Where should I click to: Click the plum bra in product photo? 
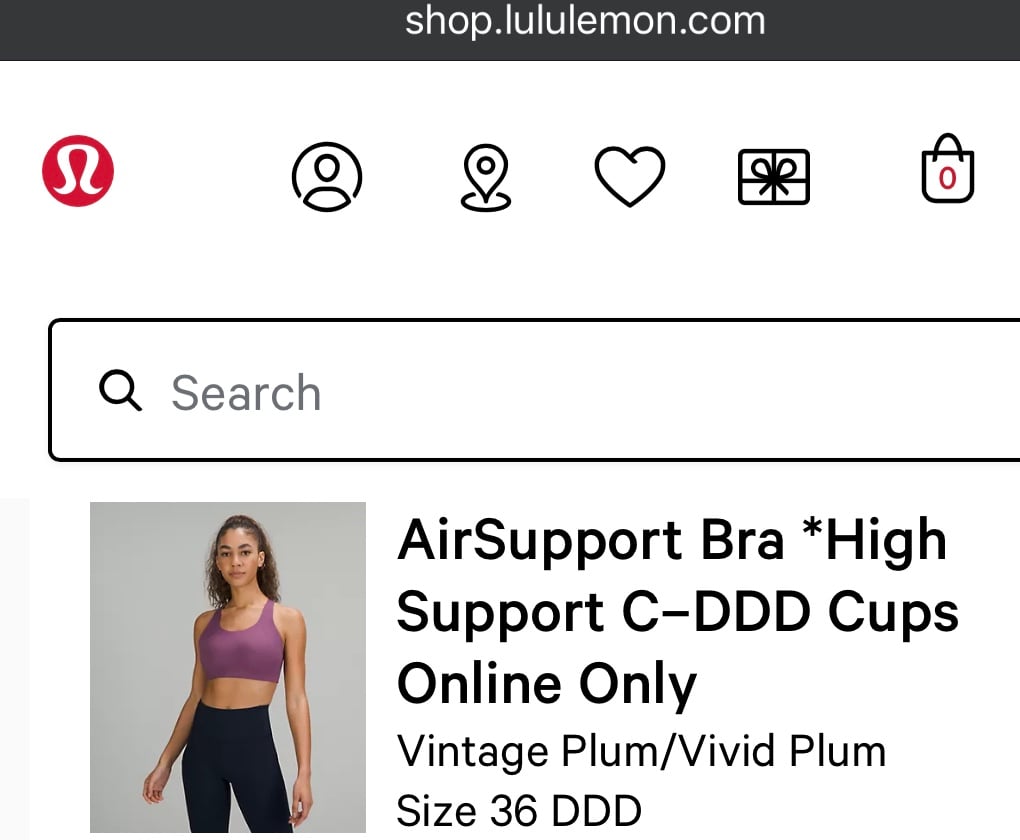[x=239, y=644]
